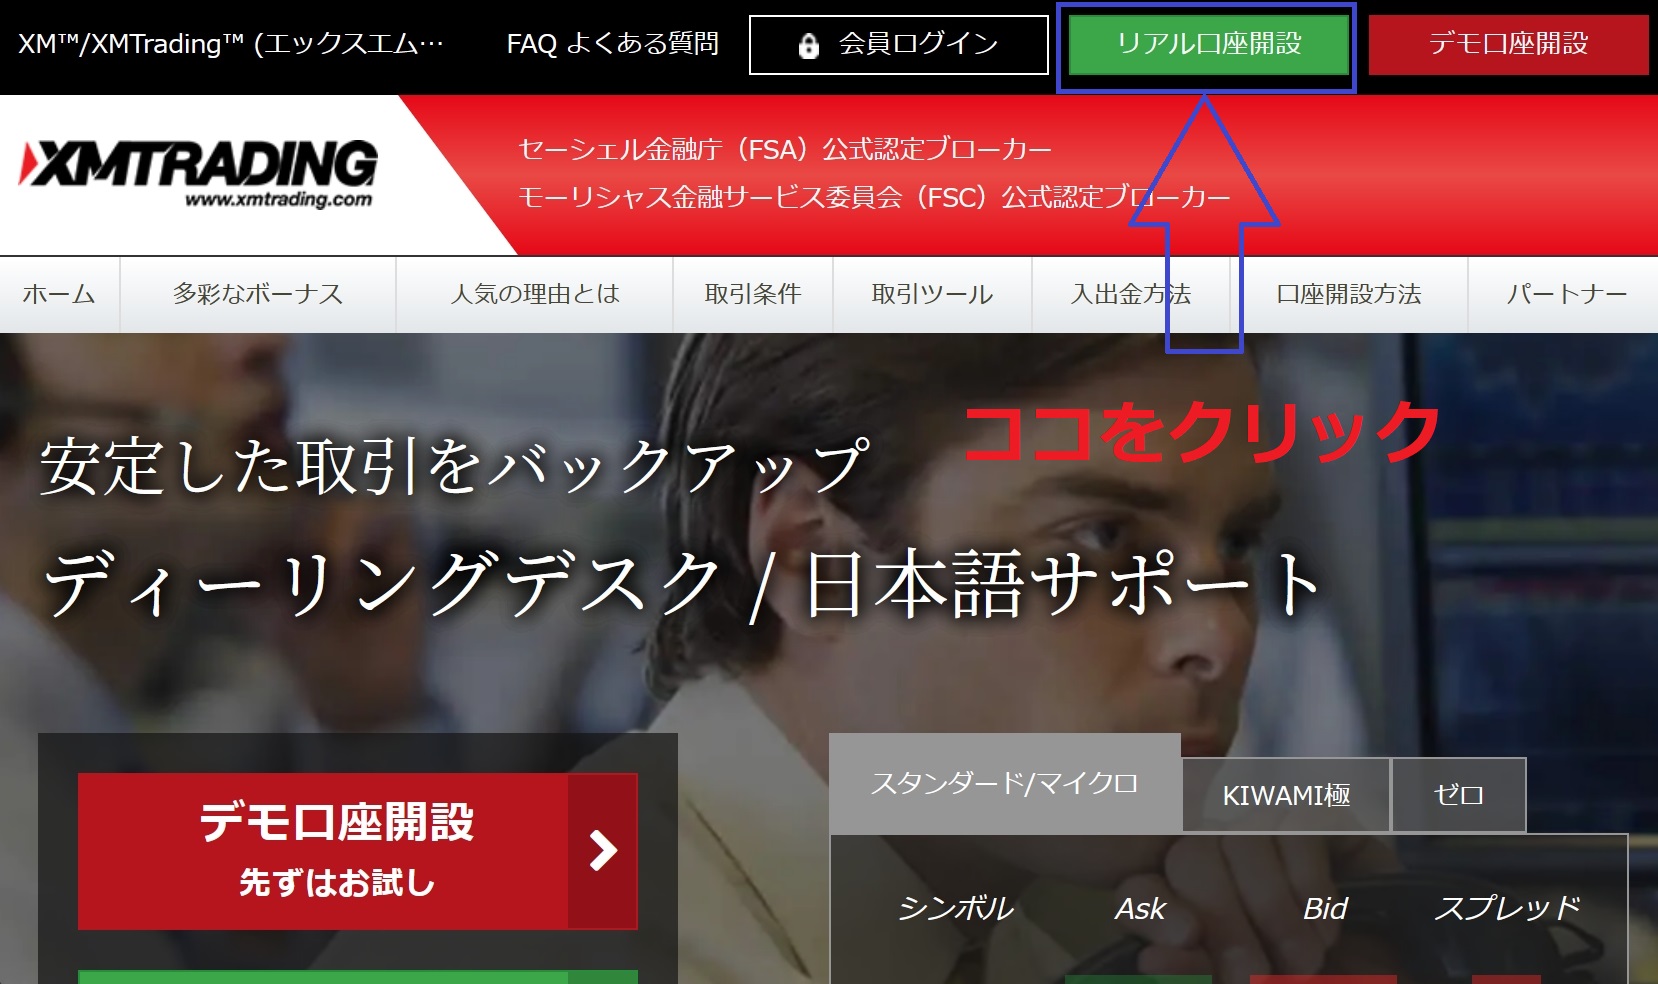Click the white chevron on デモ口座開設 banner
This screenshot has height=984, width=1658.
pos(603,851)
